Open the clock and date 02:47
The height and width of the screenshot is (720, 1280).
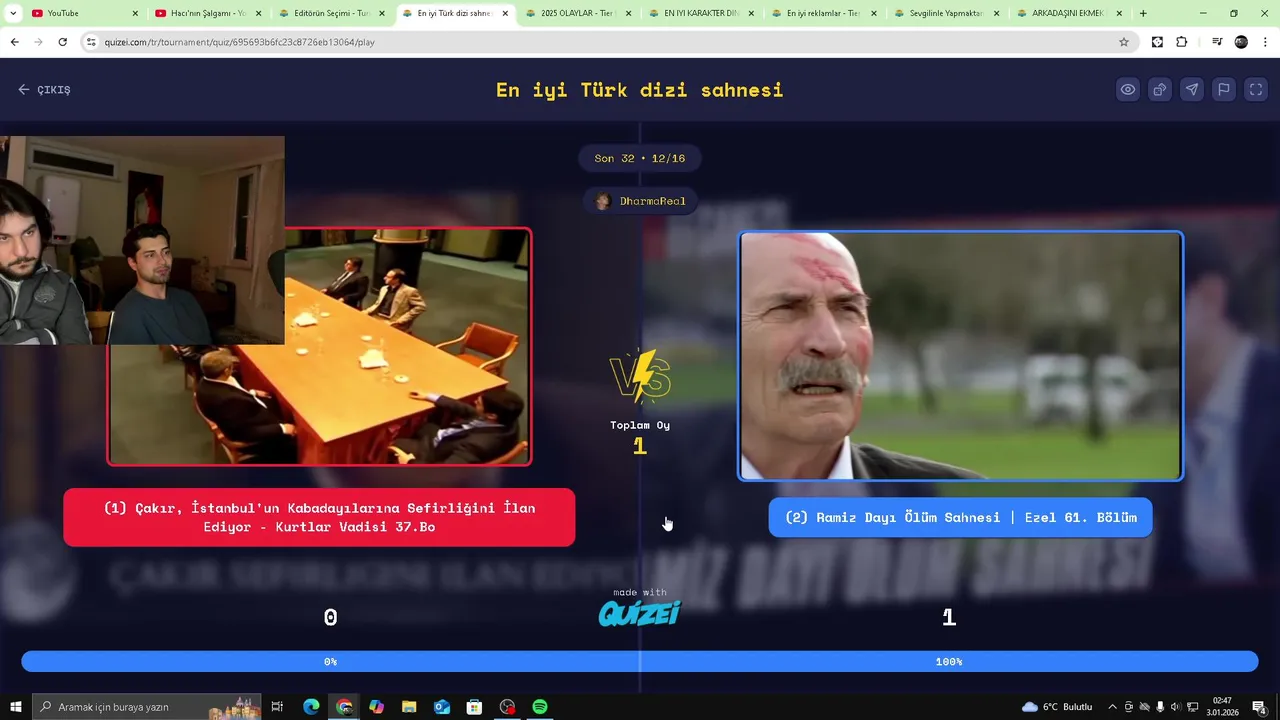(x=1222, y=707)
